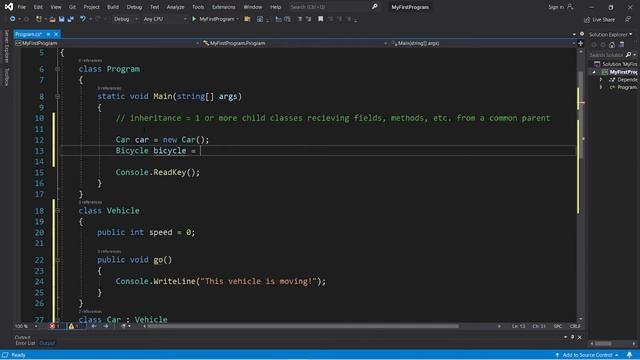Image resolution: width=640 pixels, height=360 pixels.
Task: Open the Tools menu
Action: pyautogui.click(x=198, y=7)
